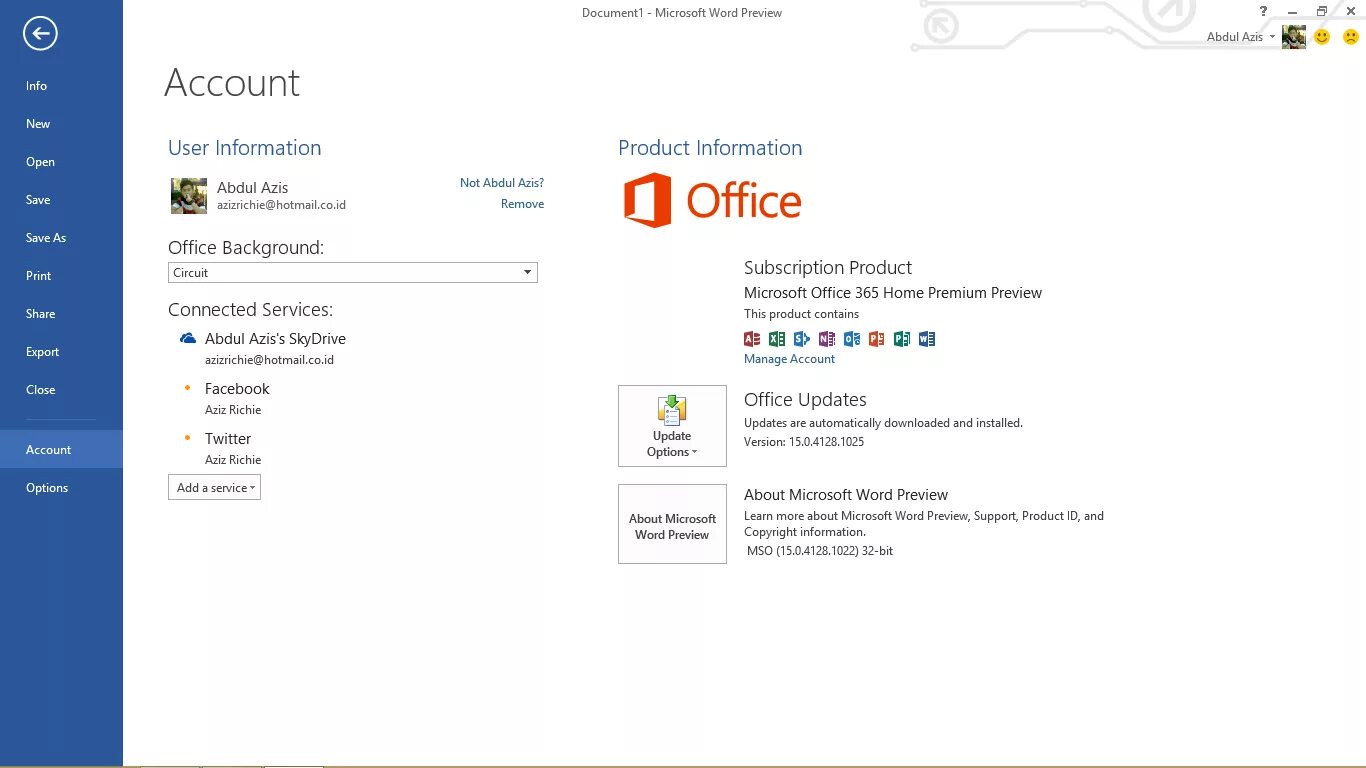This screenshot has height=768, width=1366.
Task: Click the Access product icon
Action: coord(752,339)
